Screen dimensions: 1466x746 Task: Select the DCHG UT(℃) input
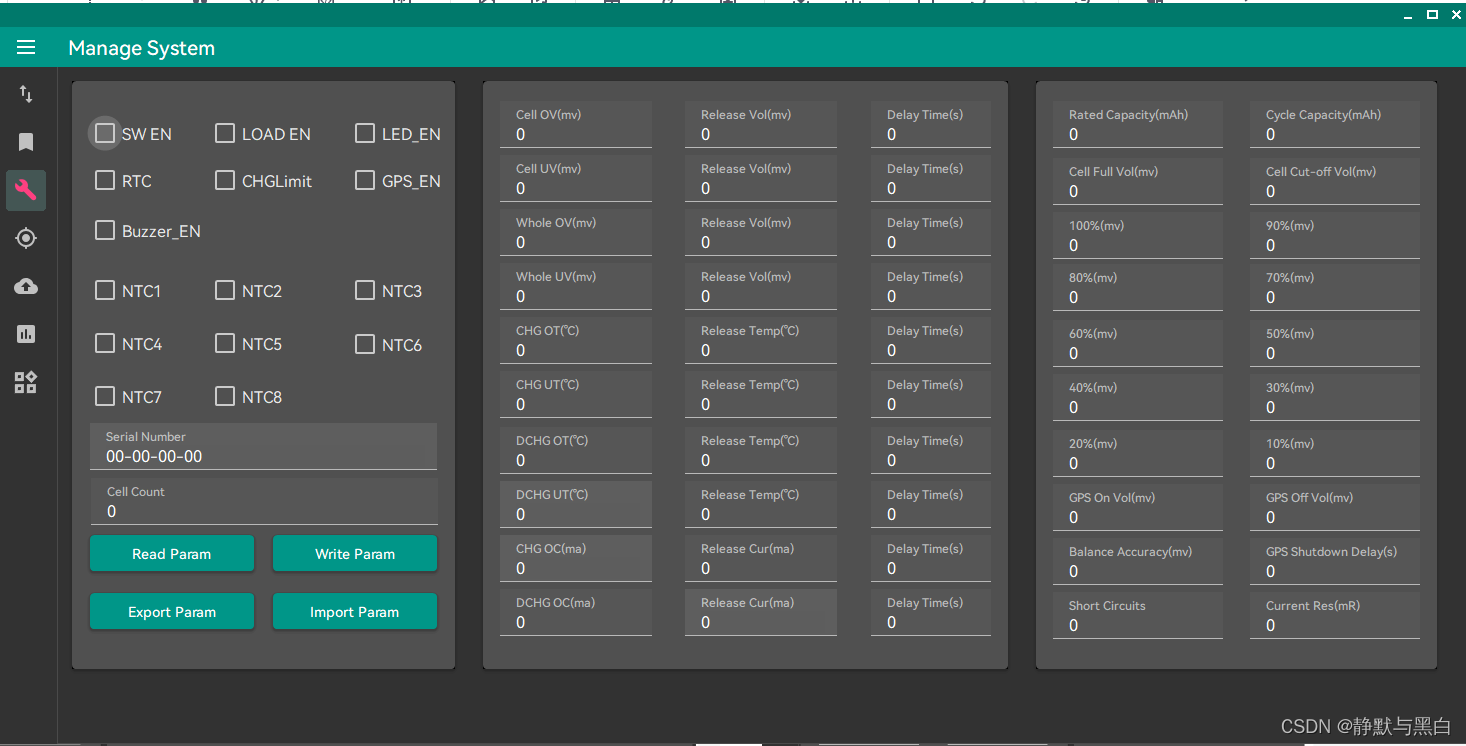tap(576, 504)
